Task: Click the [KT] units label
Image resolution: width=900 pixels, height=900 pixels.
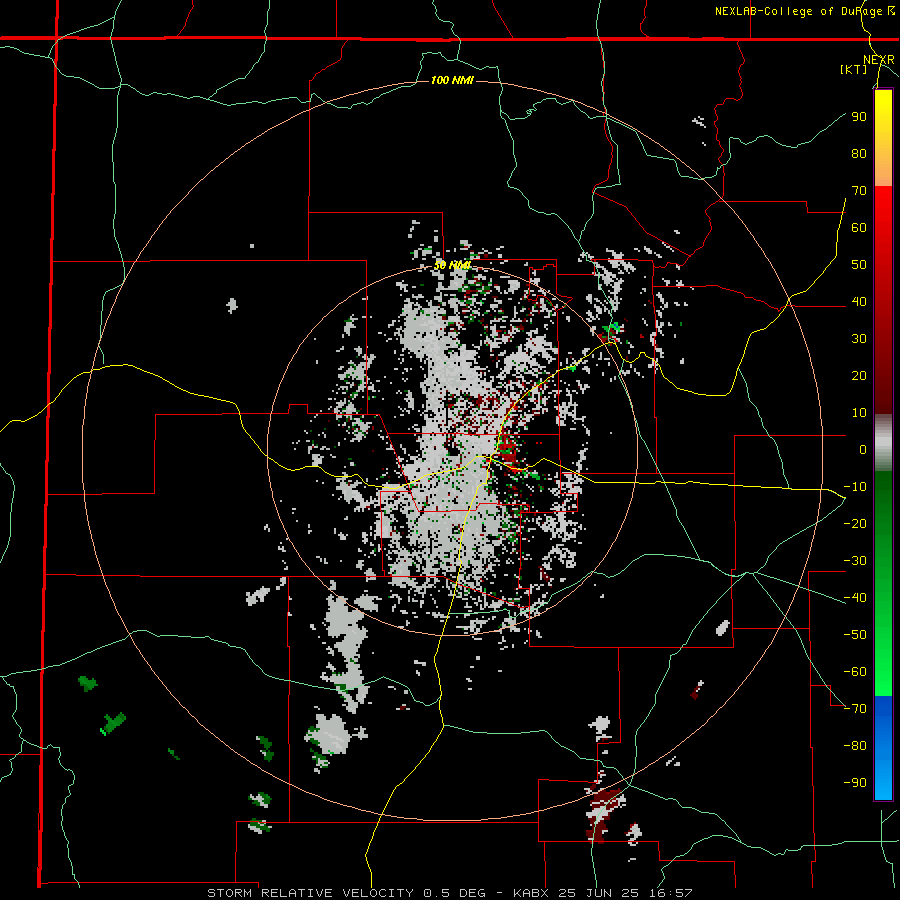Action: (854, 69)
